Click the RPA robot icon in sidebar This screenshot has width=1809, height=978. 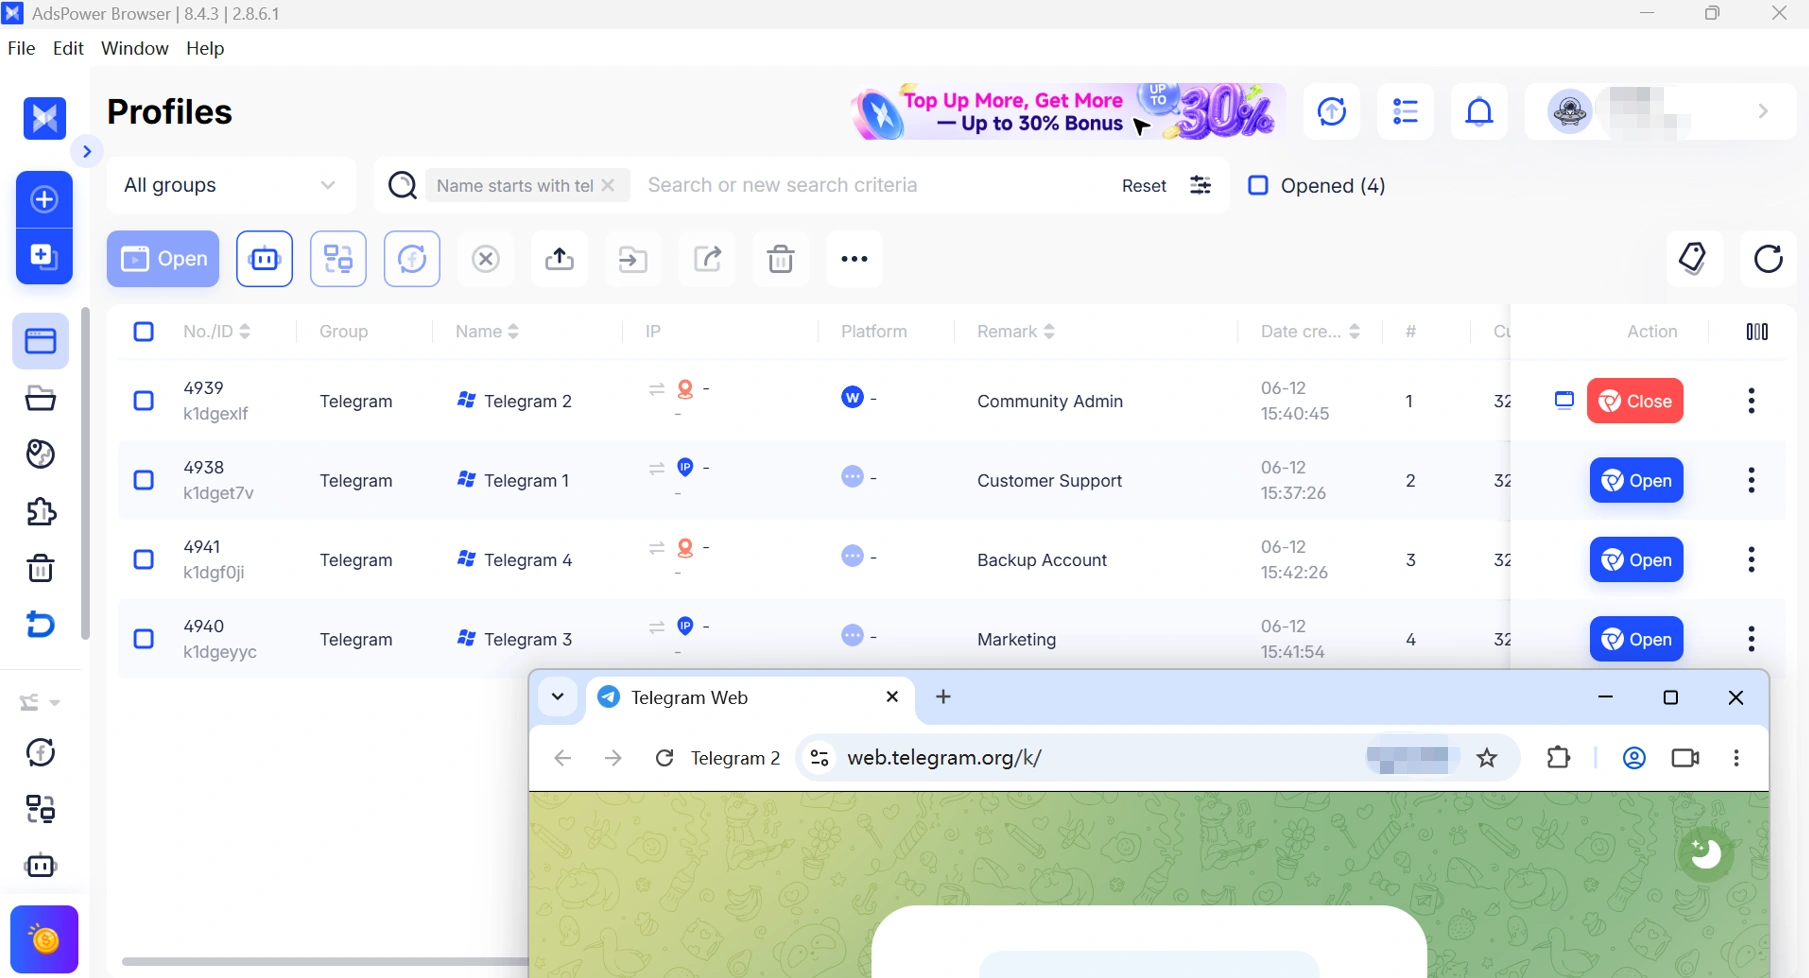40,865
